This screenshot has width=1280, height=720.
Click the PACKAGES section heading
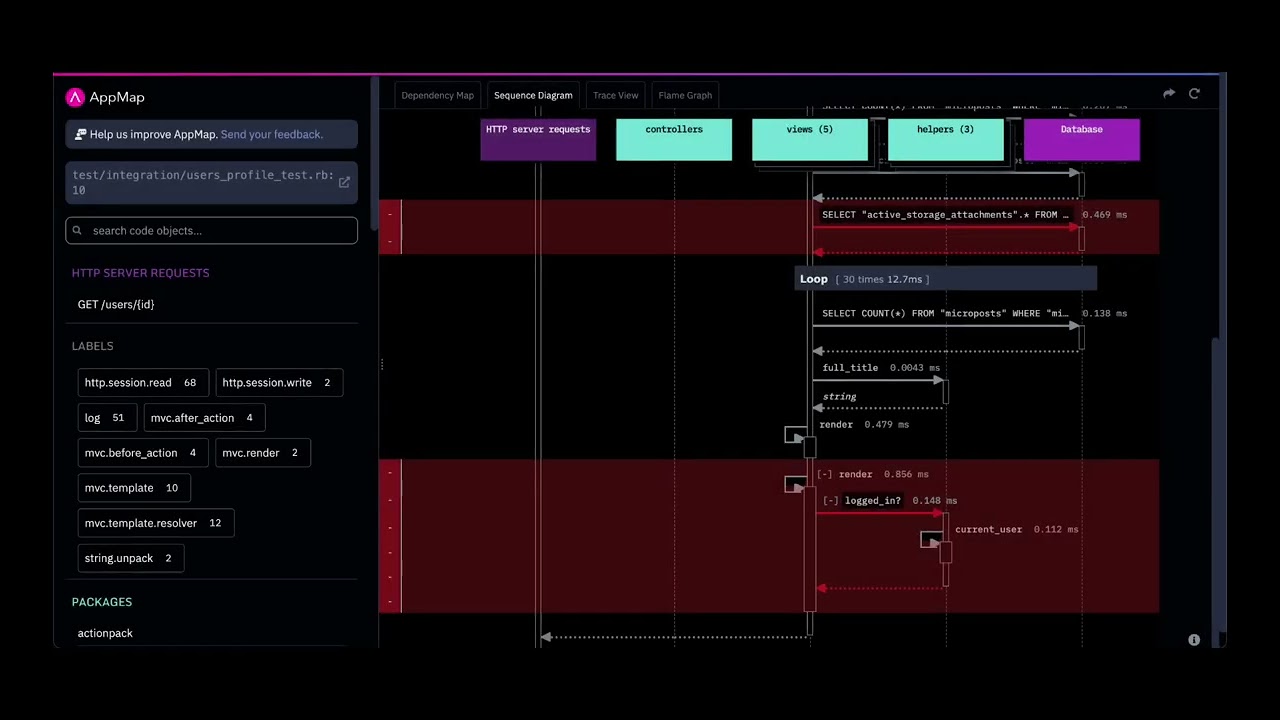102,602
